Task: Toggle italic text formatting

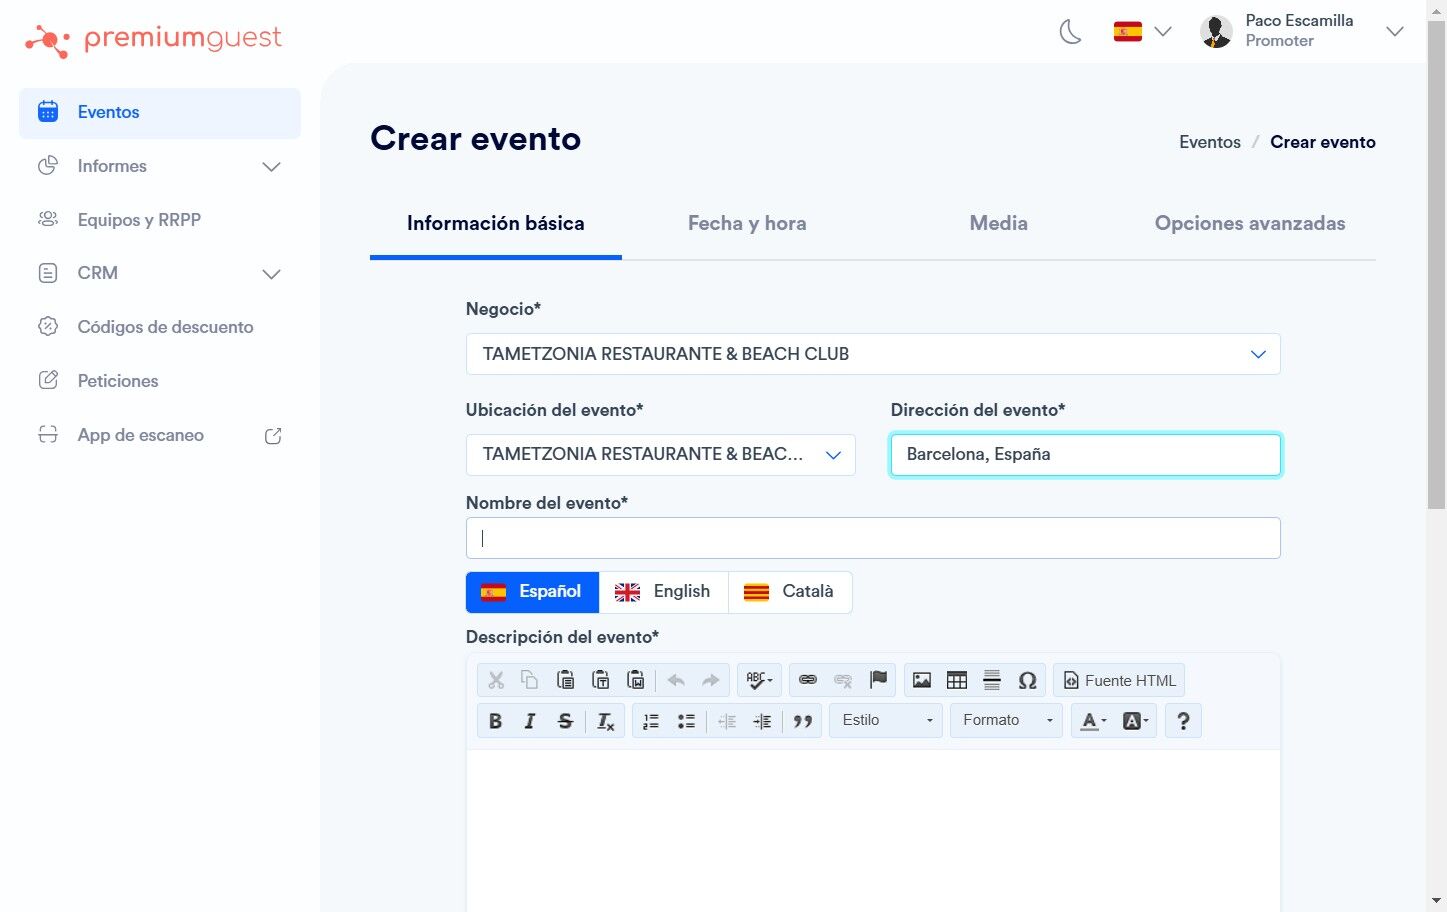Action: 530,721
